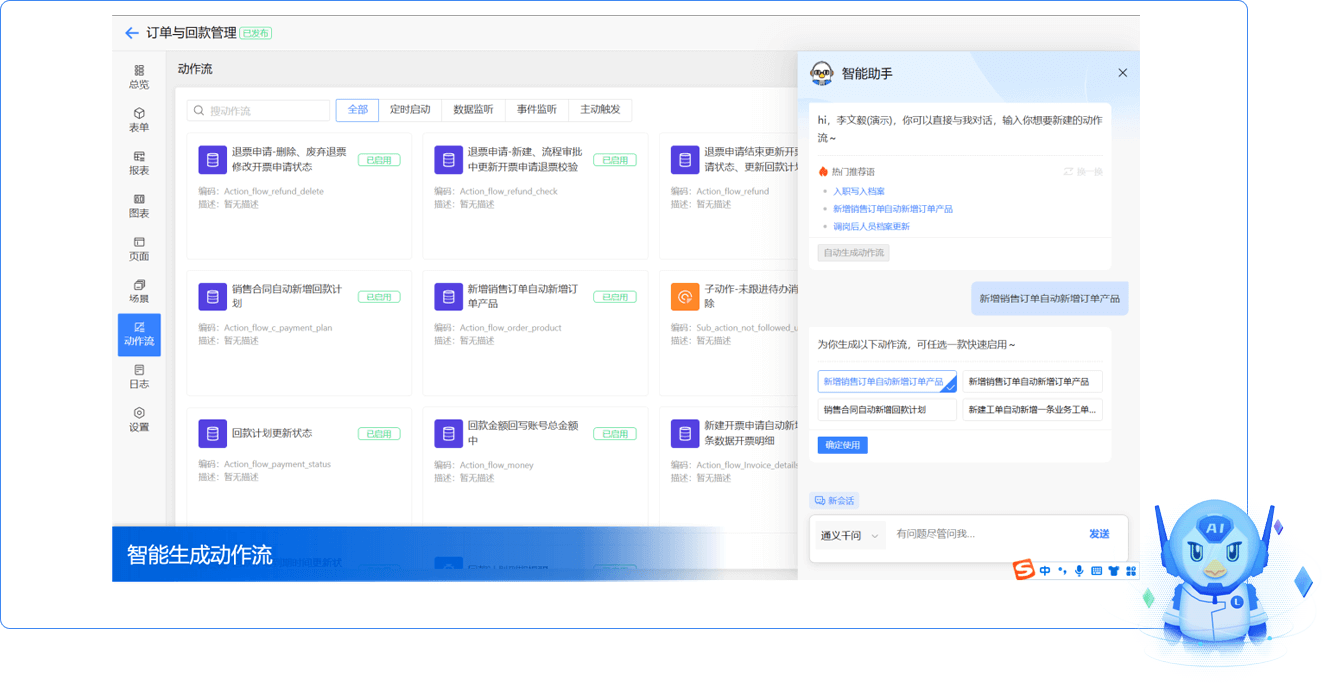This screenshot has height=683, width=1322.
Task: Click the 入职写入档案 suggested link
Action: click(859, 191)
